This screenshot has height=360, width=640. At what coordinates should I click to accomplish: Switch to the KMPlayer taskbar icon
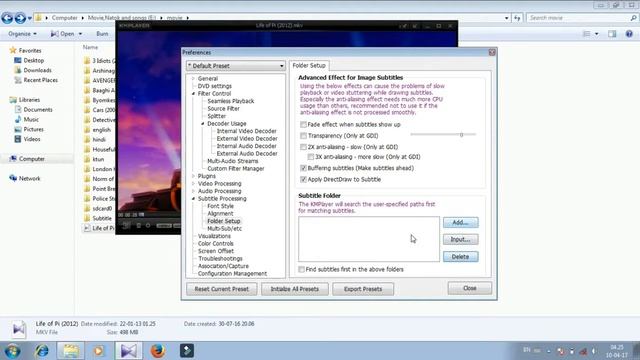pyautogui.click(x=129, y=351)
